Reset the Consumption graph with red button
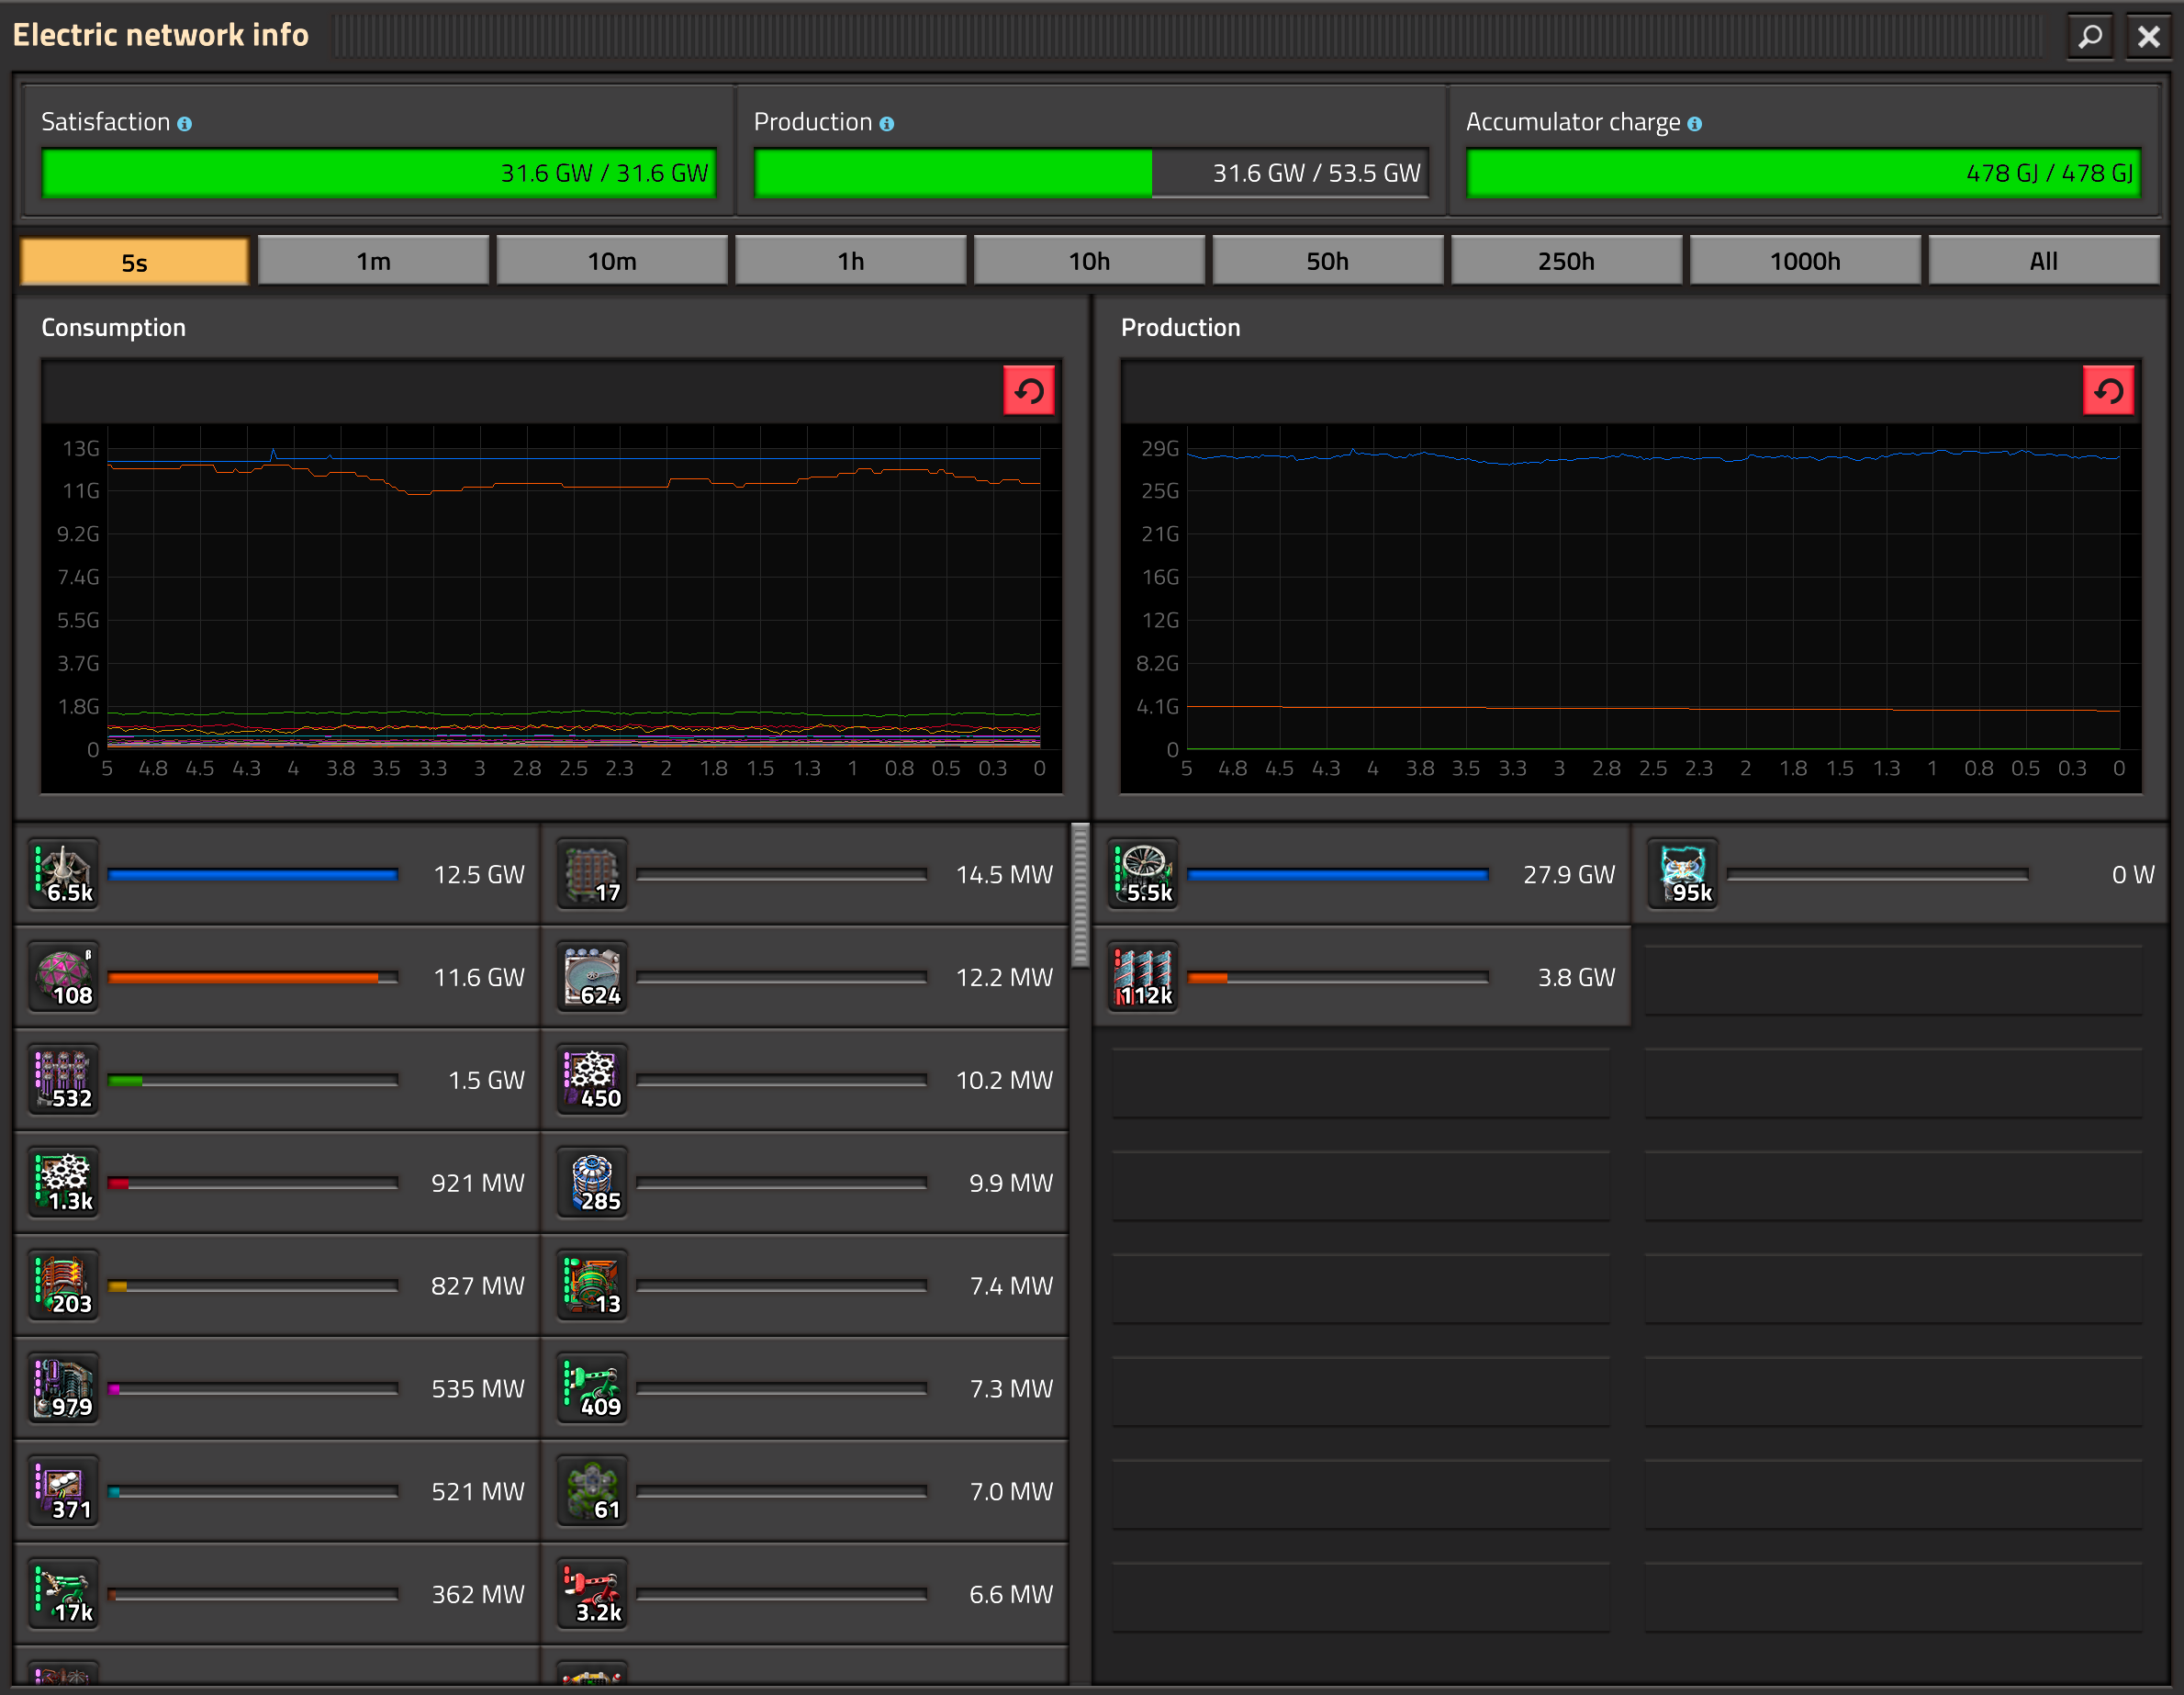Image resolution: width=2184 pixels, height=1695 pixels. click(x=1029, y=391)
